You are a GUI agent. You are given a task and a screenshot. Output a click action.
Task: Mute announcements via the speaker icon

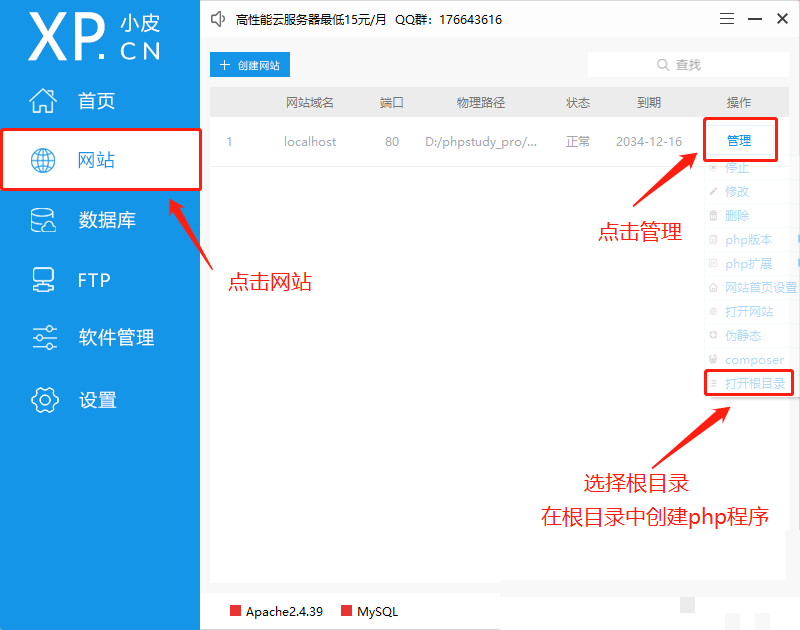[218, 18]
